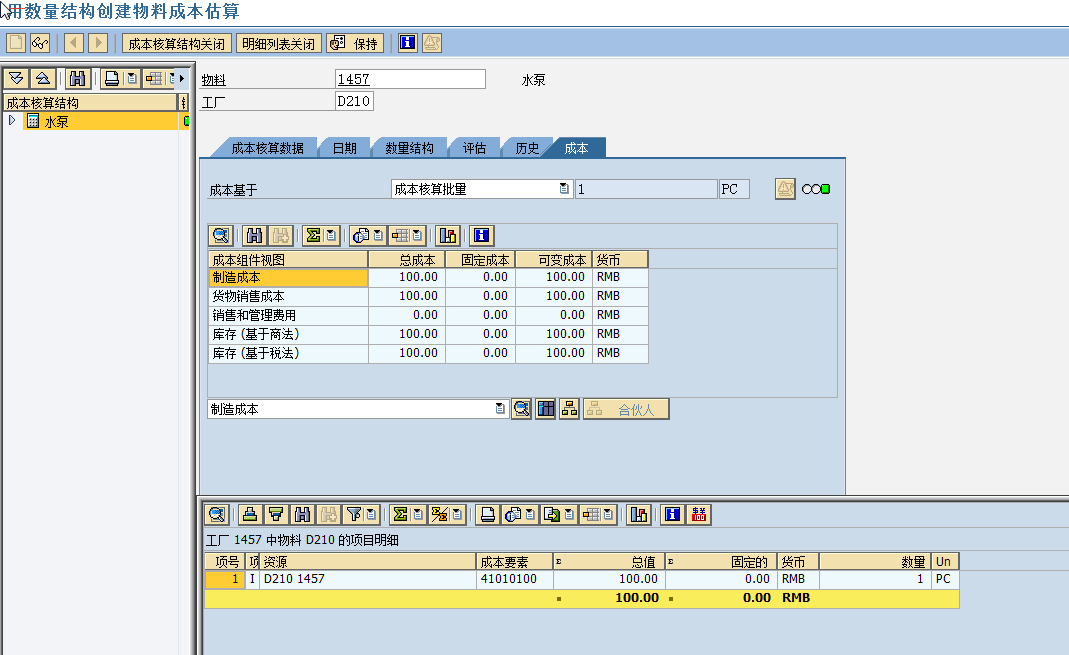Screen dimensions: 1069x655
Task: Switch to 日期 tab
Action: (345, 148)
